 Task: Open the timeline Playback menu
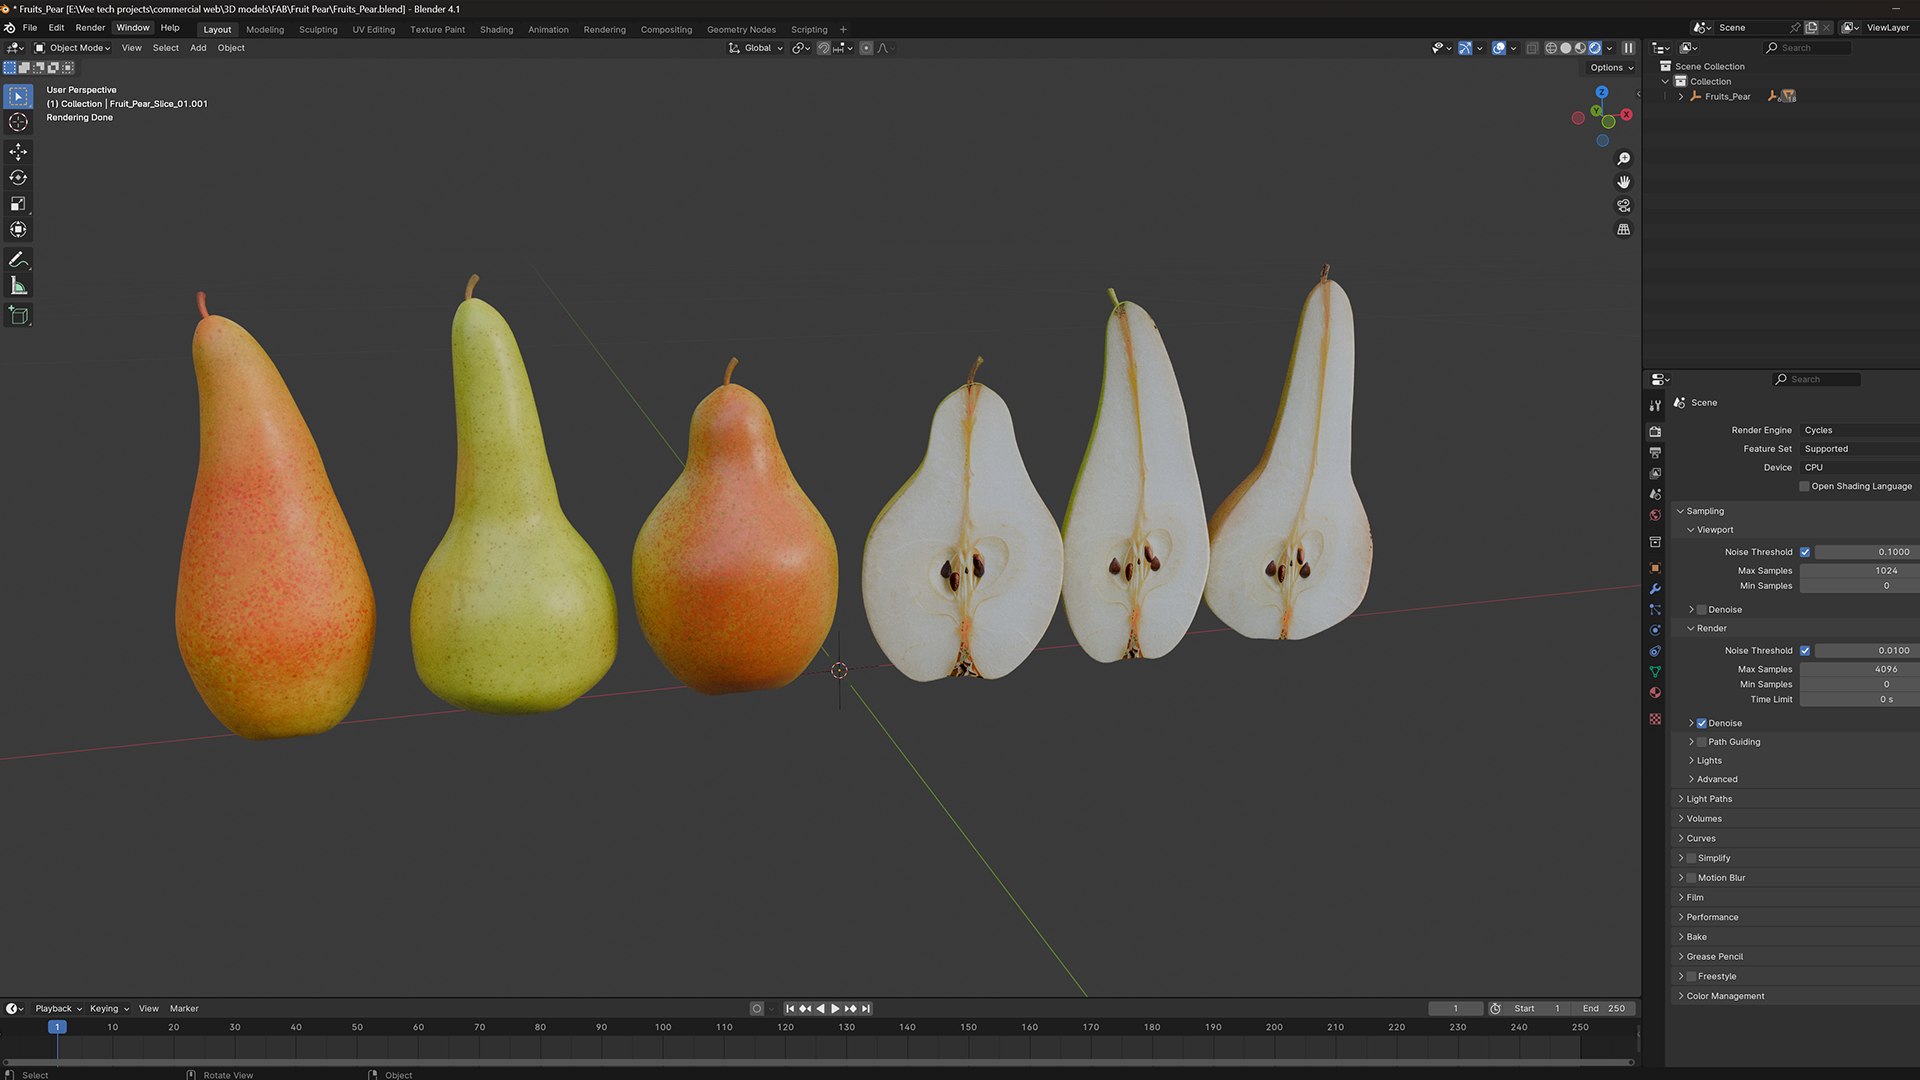[x=58, y=1009]
